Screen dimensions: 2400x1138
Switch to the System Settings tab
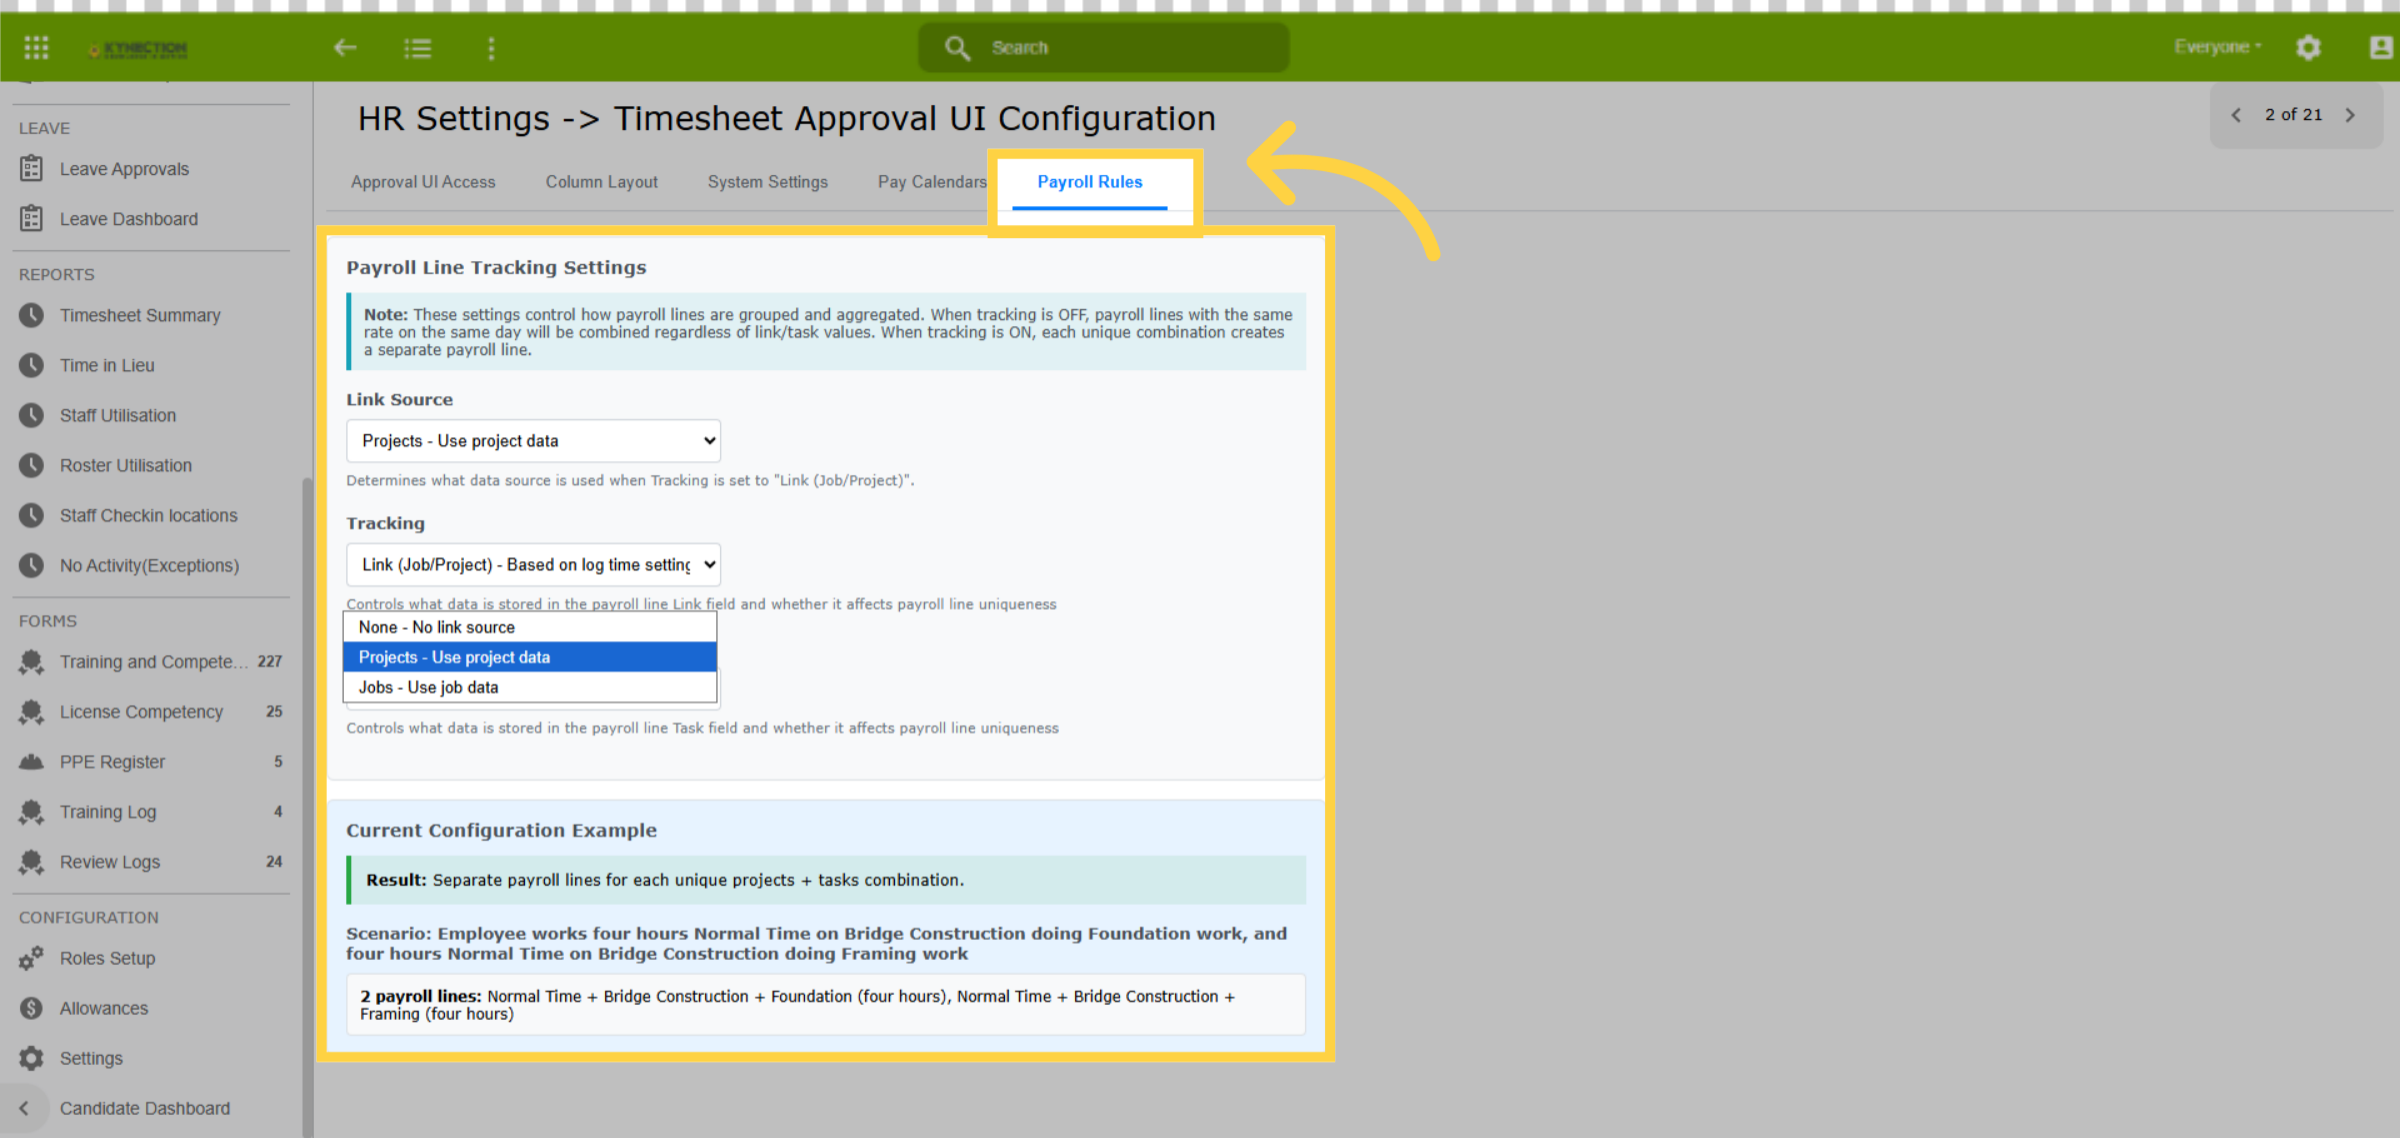click(768, 182)
